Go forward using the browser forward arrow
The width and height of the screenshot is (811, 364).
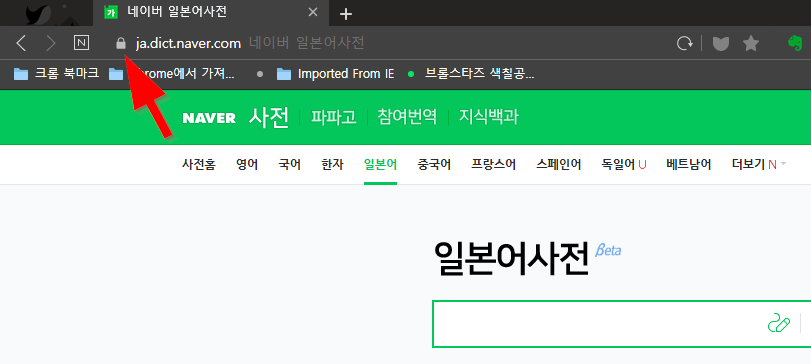point(51,43)
